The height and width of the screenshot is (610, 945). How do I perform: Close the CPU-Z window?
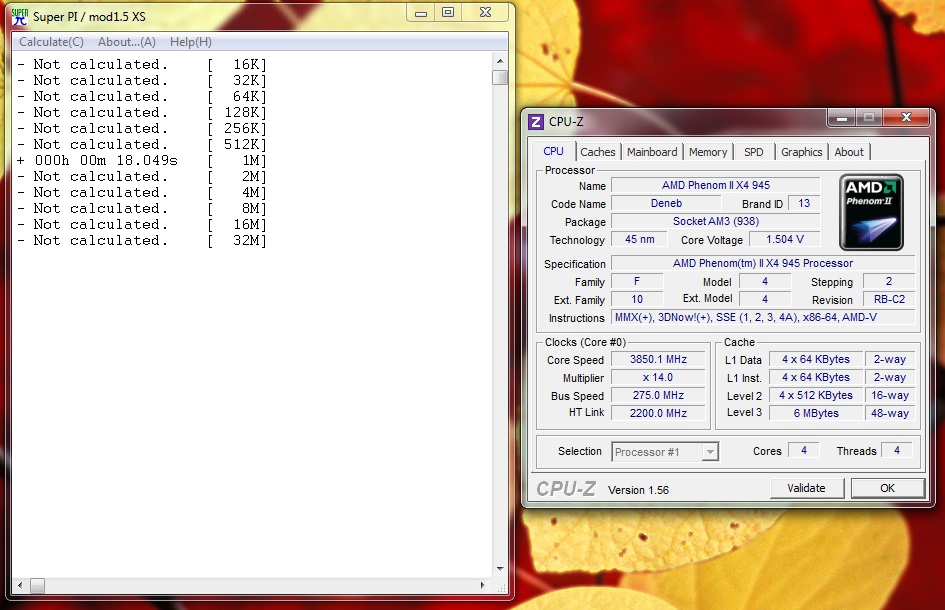(x=906, y=118)
